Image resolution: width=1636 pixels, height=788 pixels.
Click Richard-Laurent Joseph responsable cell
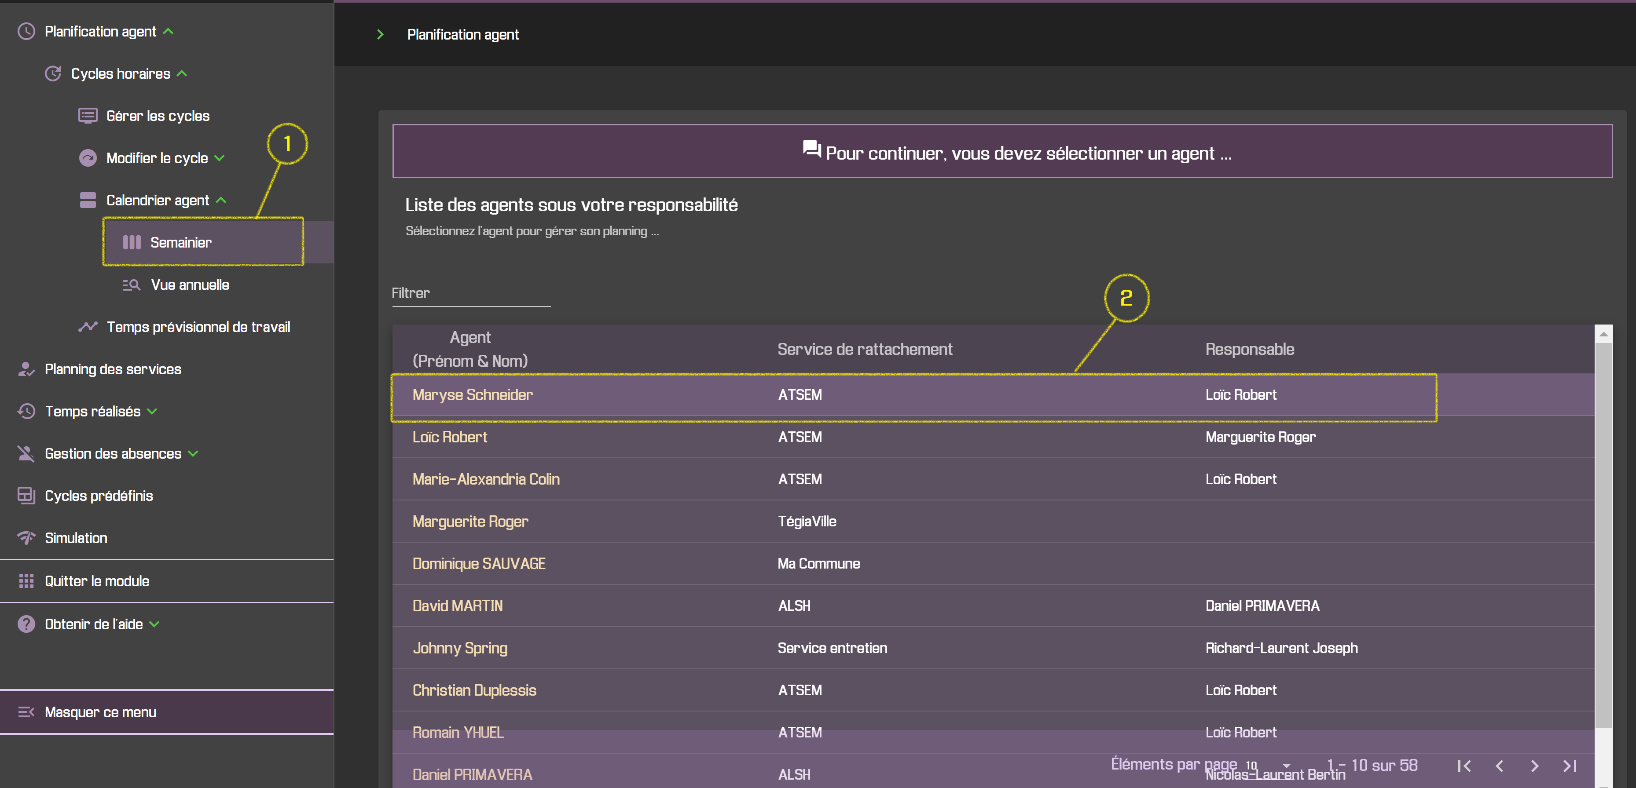pyautogui.click(x=1282, y=648)
